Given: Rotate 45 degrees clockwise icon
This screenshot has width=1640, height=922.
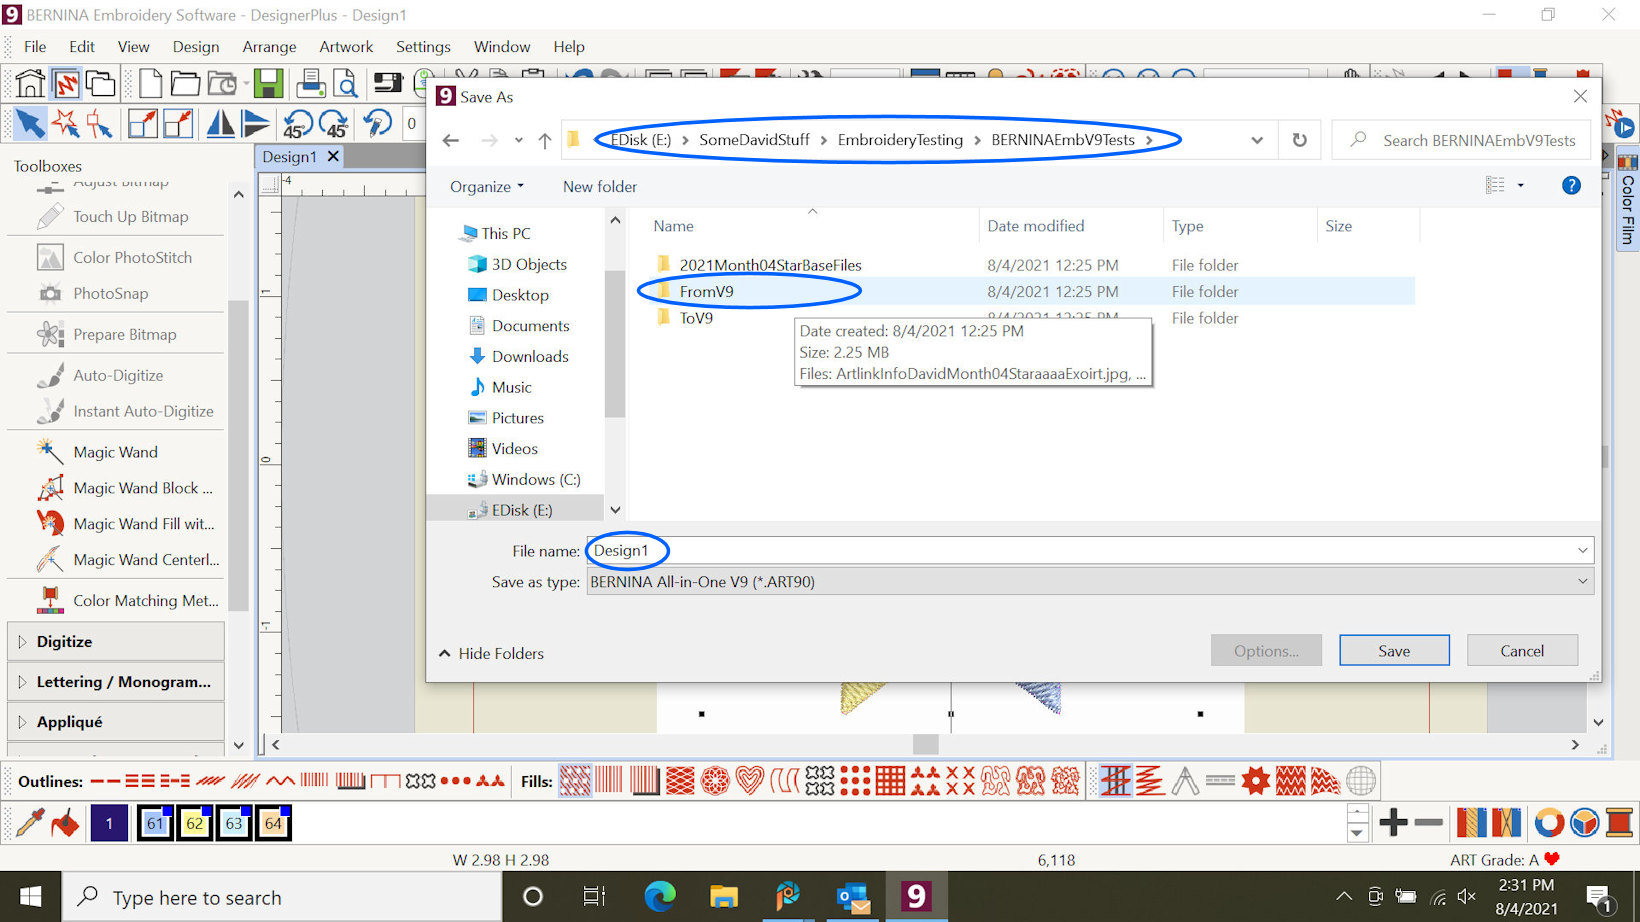Looking at the screenshot, I should pos(334,124).
